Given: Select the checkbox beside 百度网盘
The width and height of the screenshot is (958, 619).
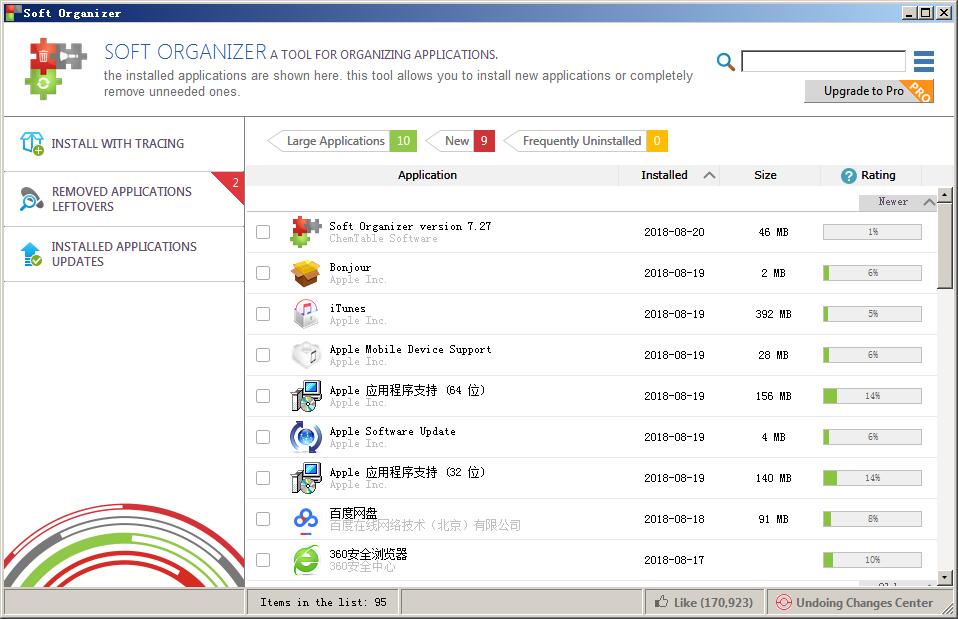Looking at the screenshot, I should click(263, 518).
